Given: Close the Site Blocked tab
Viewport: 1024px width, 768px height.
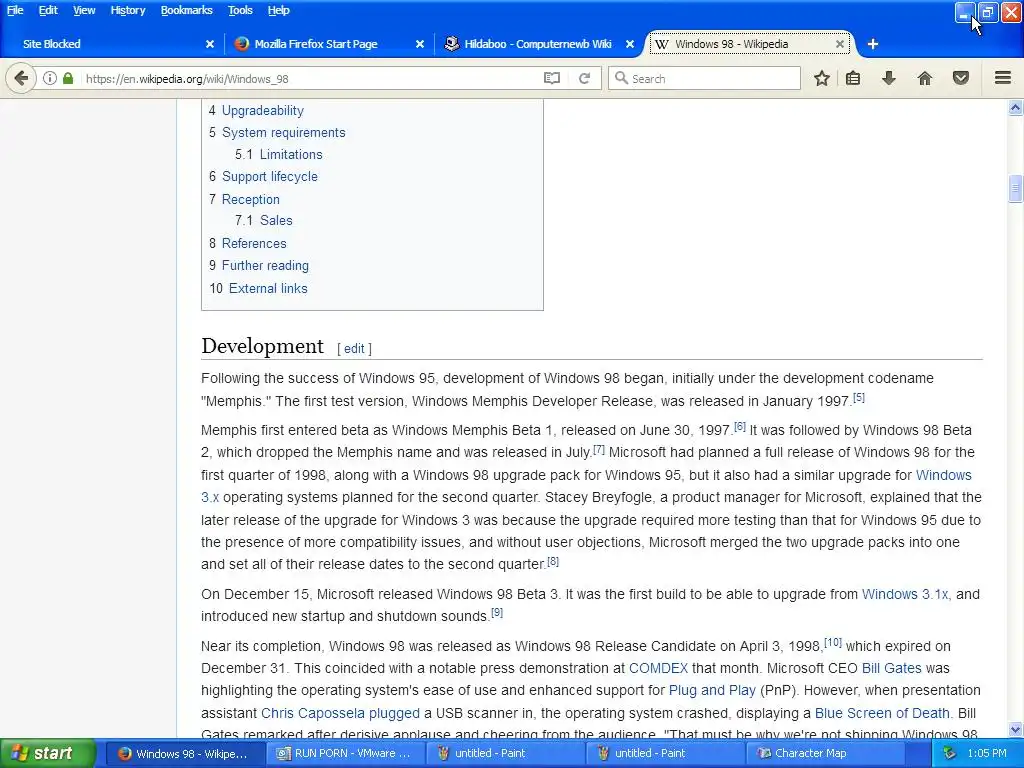Looking at the screenshot, I should 210,44.
